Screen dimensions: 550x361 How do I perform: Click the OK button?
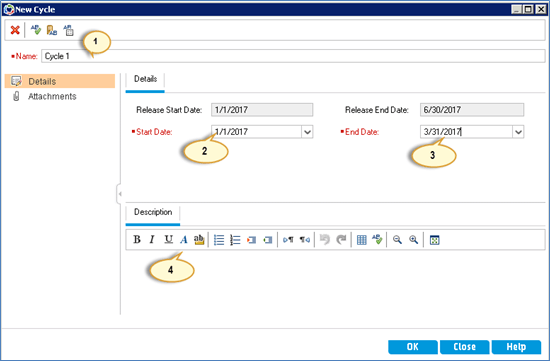pyautogui.click(x=412, y=347)
